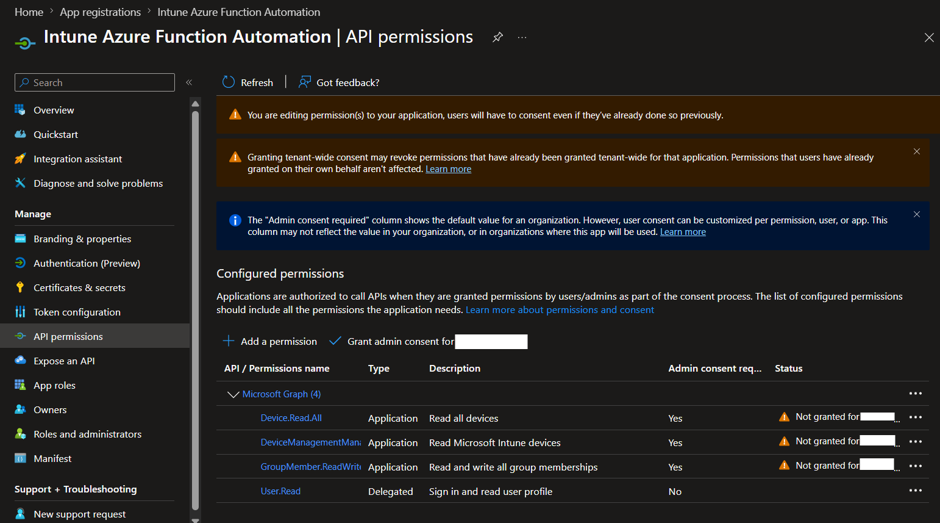Go to App registrations breadcrumb
The height and width of the screenshot is (523, 940).
pos(100,12)
